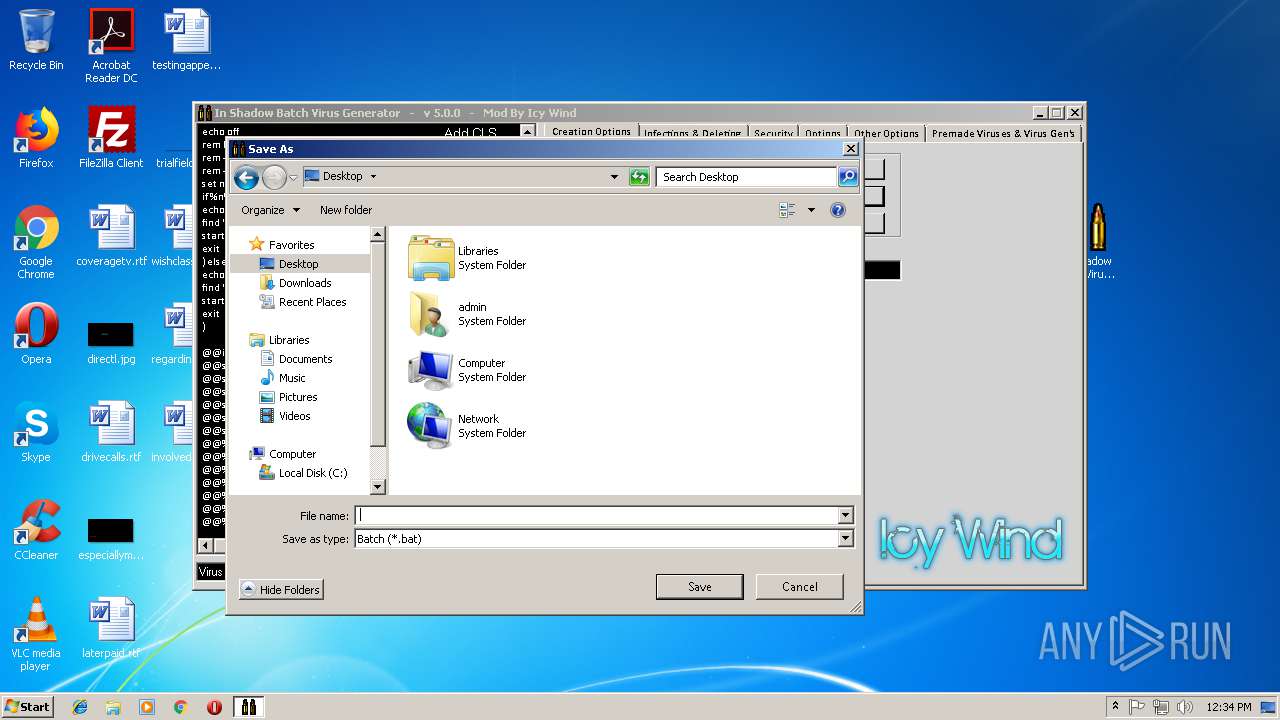The height and width of the screenshot is (720, 1280).
Task: Open the network tray icon
Action: (x=1160, y=707)
